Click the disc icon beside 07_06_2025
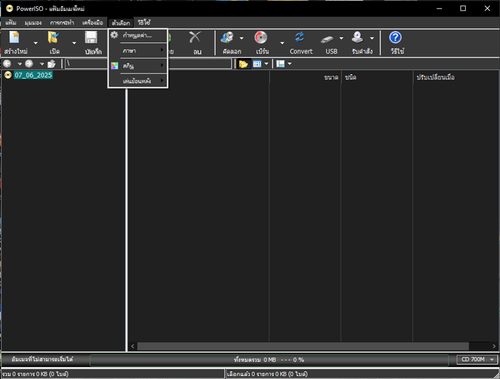The image size is (500, 379). point(8,75)
